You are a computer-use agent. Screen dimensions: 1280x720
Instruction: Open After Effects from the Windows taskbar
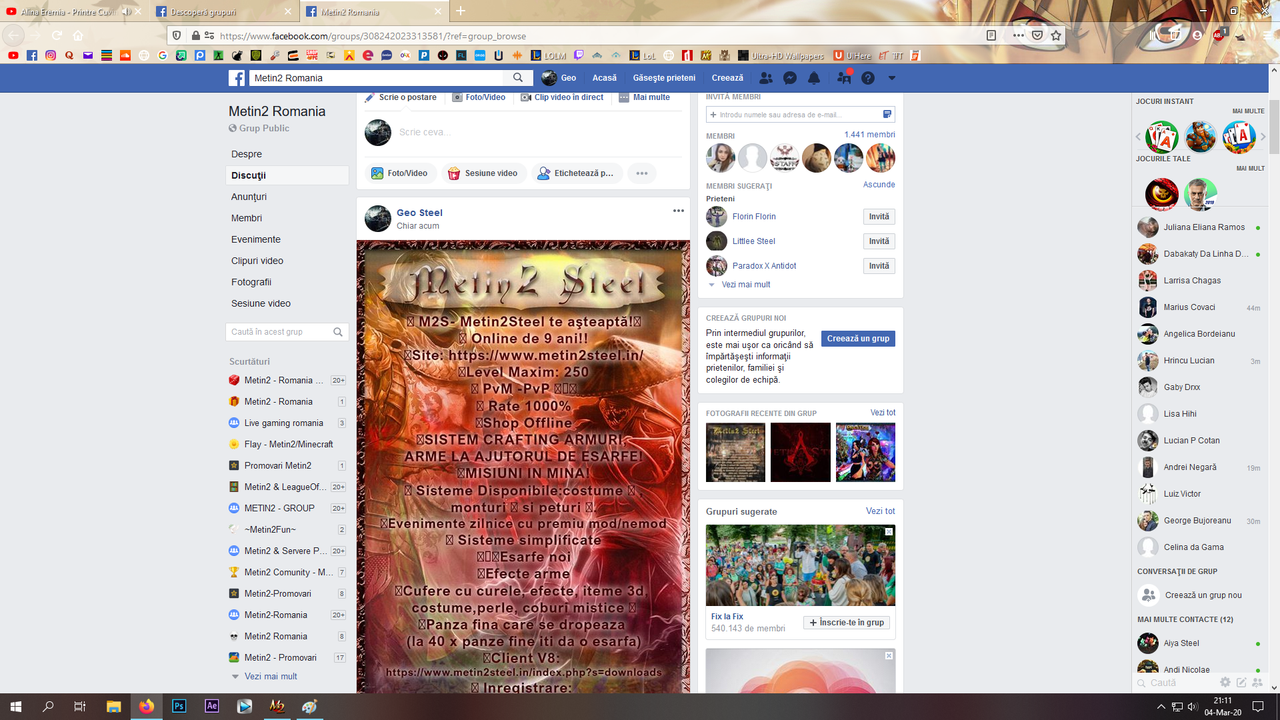212,706
